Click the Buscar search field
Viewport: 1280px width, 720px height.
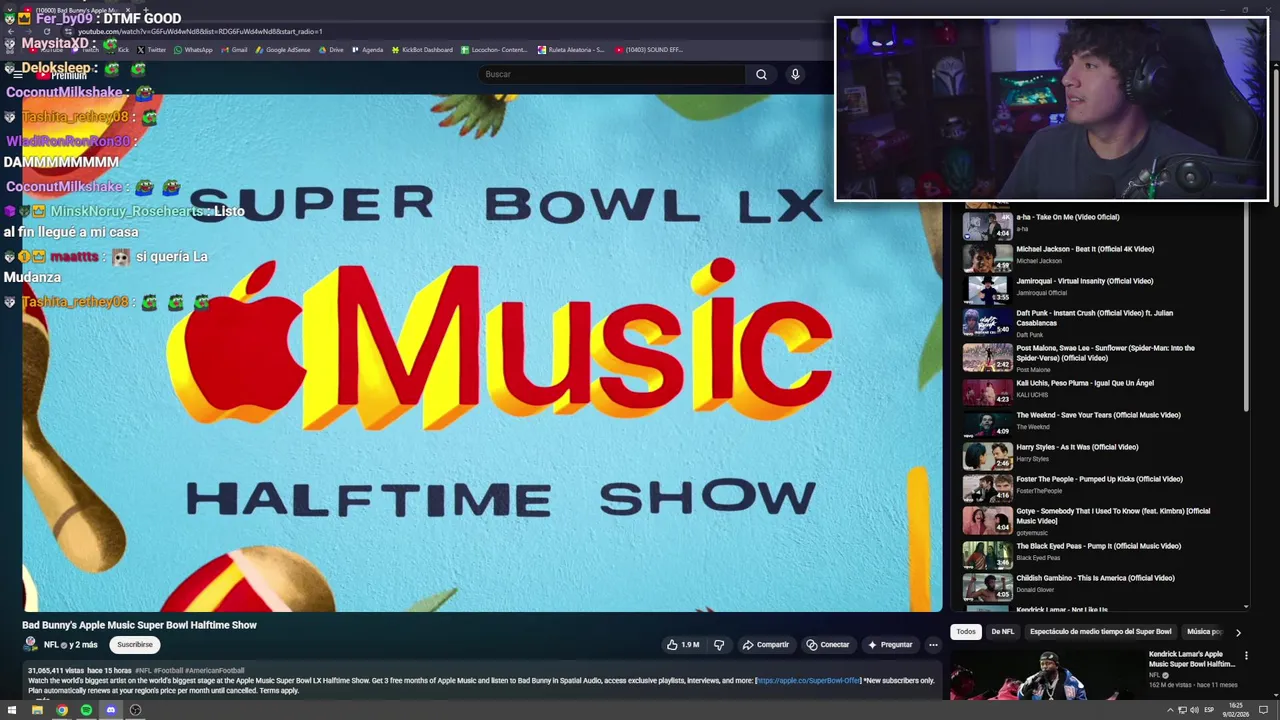[x=612, y=74]
